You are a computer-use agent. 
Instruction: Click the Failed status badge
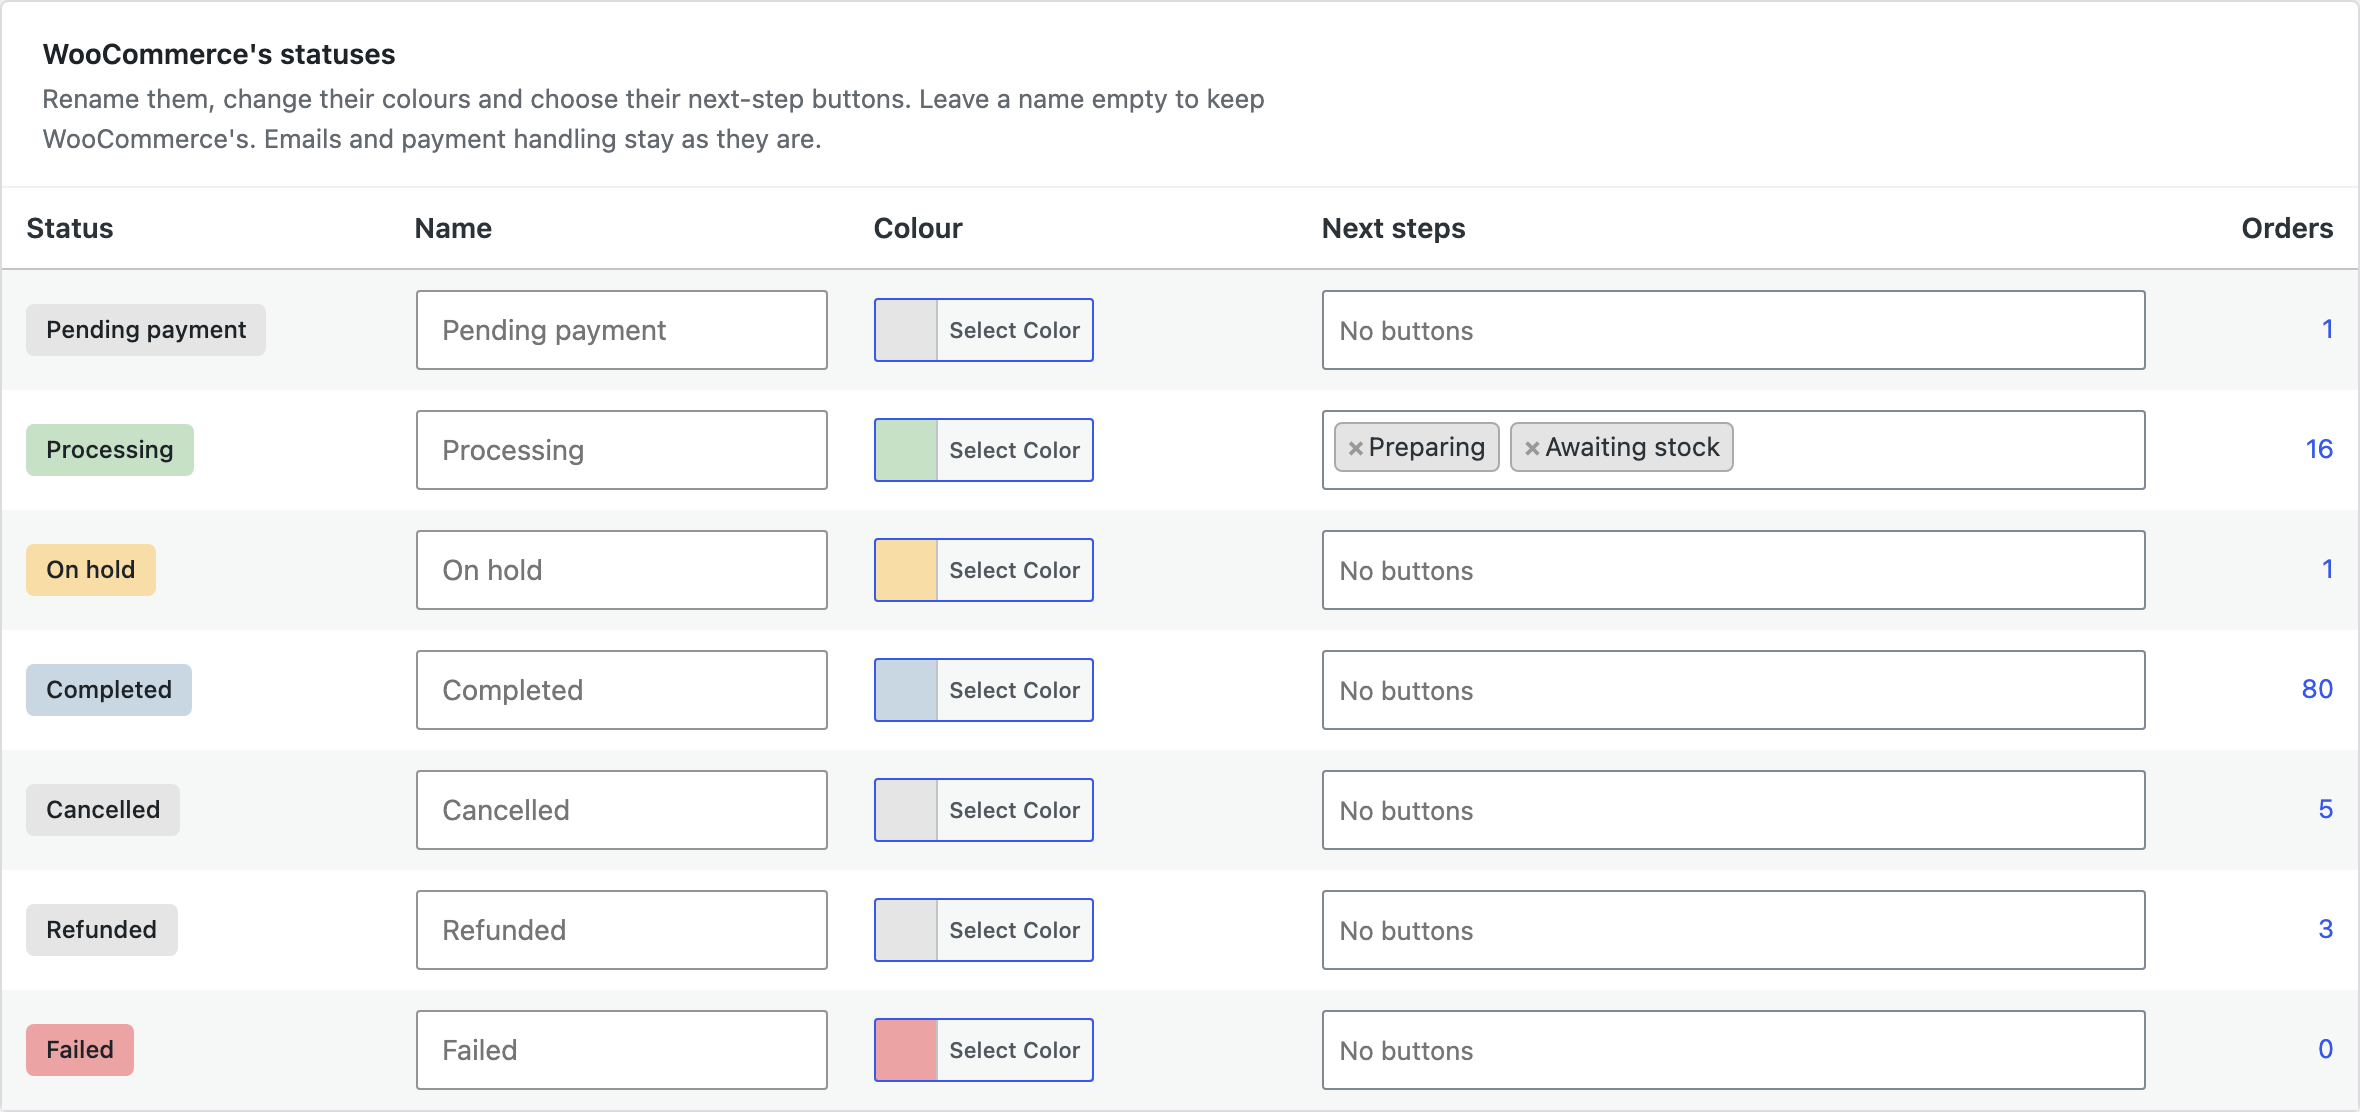(x=80, y=1050)
